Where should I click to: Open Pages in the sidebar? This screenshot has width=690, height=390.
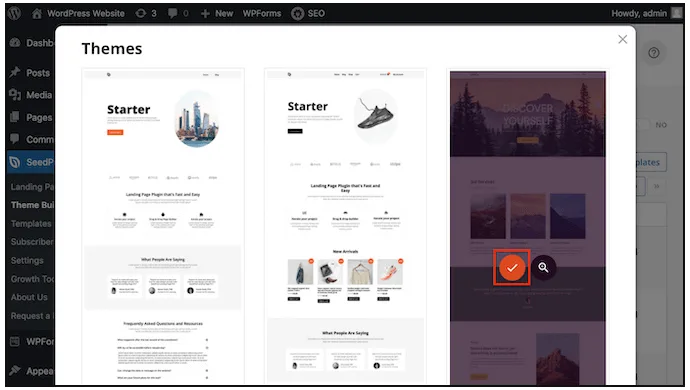coord(32,118)
